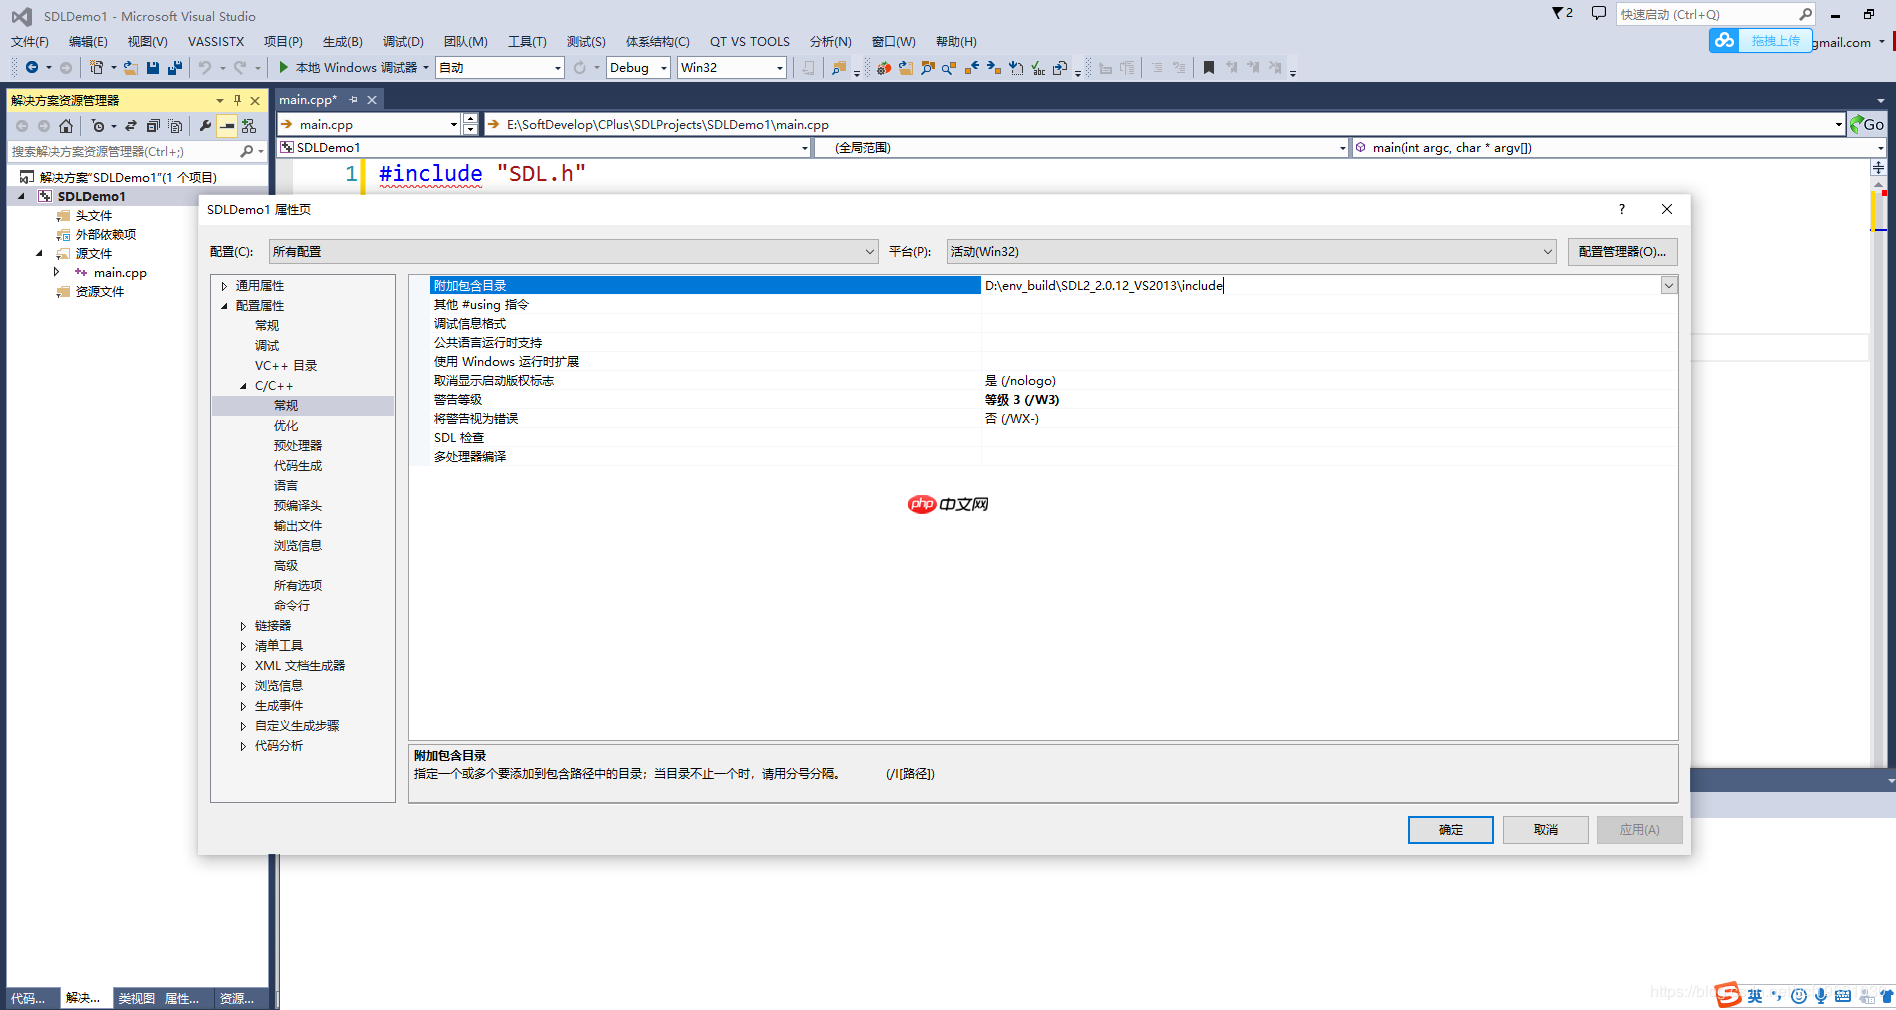Click the Properties wrench icon in Solution Explorer
Viewport: 1896px width, 1010px height.
point(205,127)
